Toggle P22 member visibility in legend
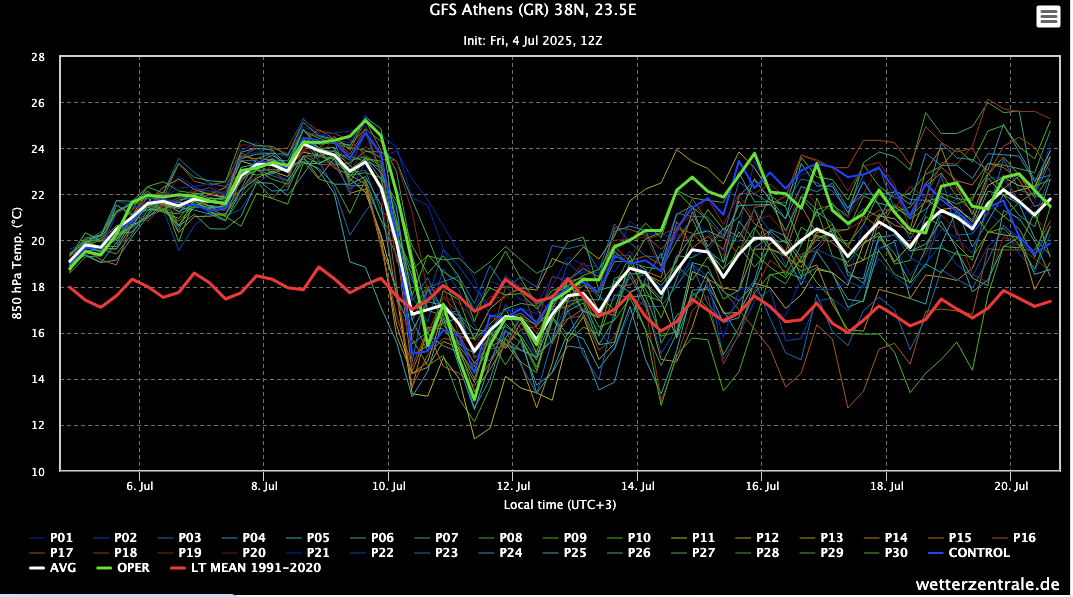The width and height of the screenshot is (1073, 597). click(381, 553)
